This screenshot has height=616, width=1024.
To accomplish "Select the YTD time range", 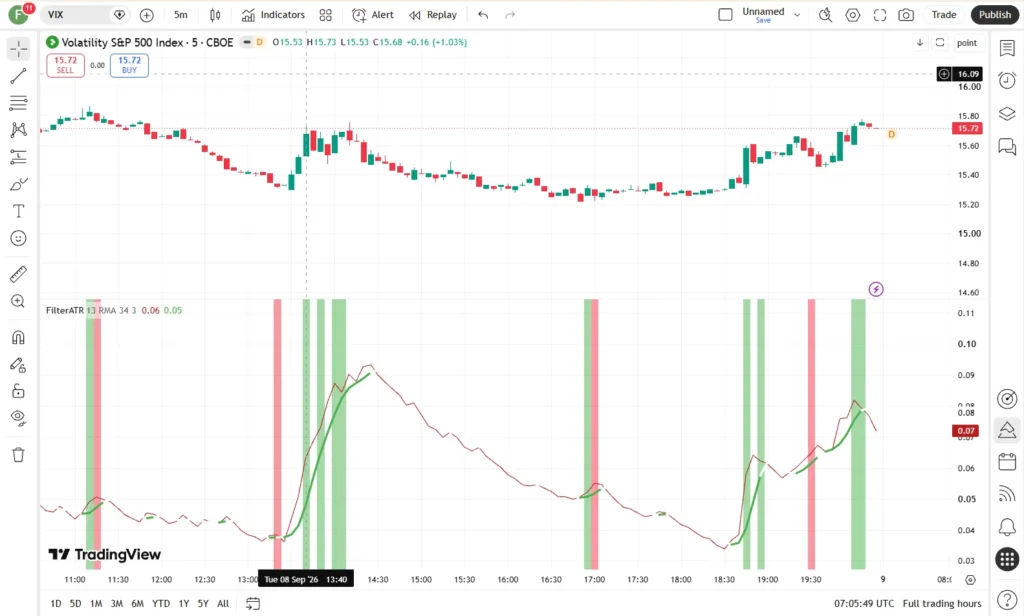I will [x=161, y=604].
